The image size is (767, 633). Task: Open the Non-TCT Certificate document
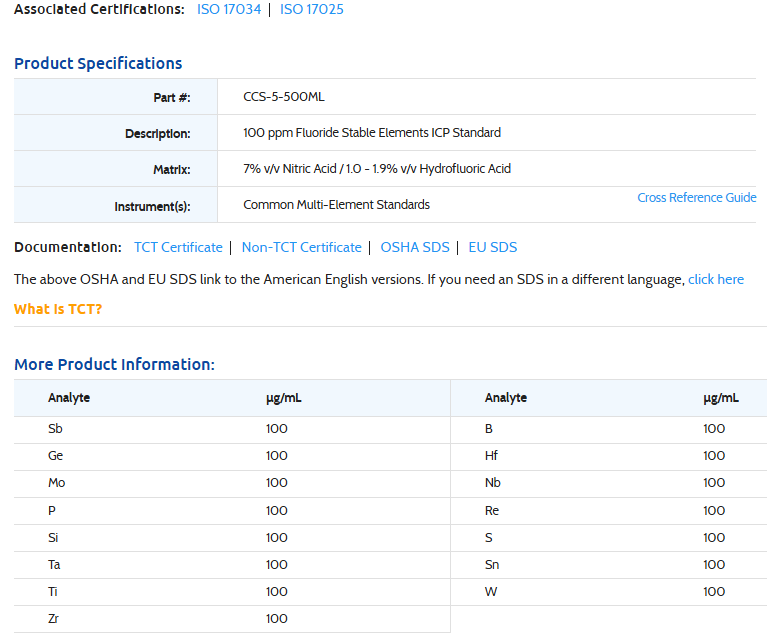(x=301, y=247)
